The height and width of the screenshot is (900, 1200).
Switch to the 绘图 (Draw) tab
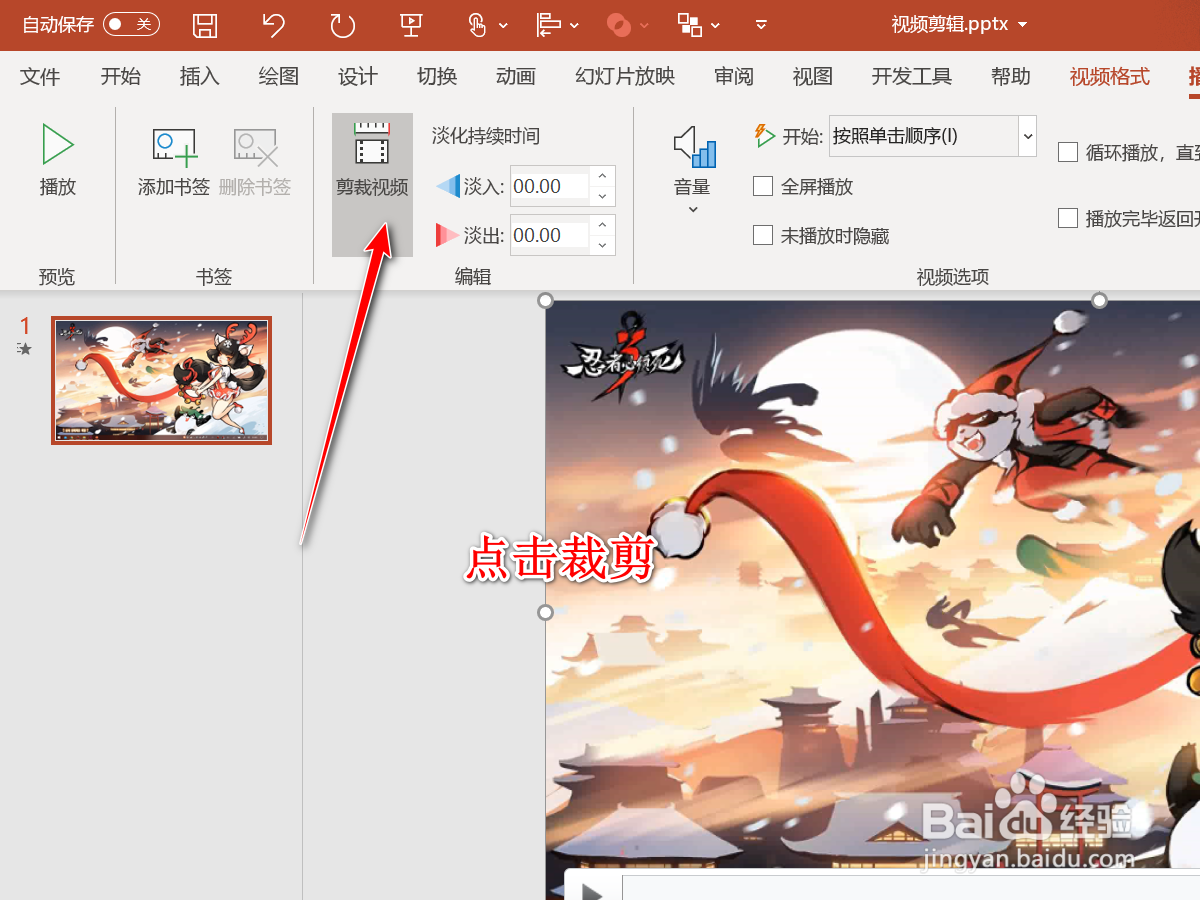point(278,77)
